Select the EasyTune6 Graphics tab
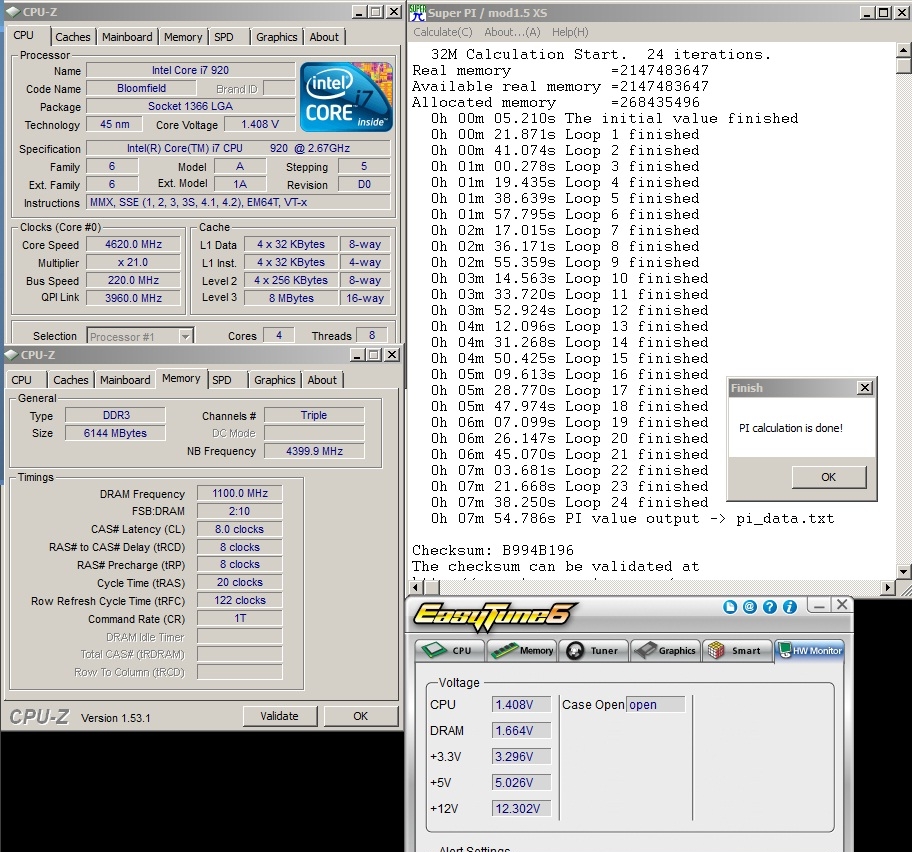Viewport: 912px width, 852px height. pyautogui.click(x=665, y=650)
